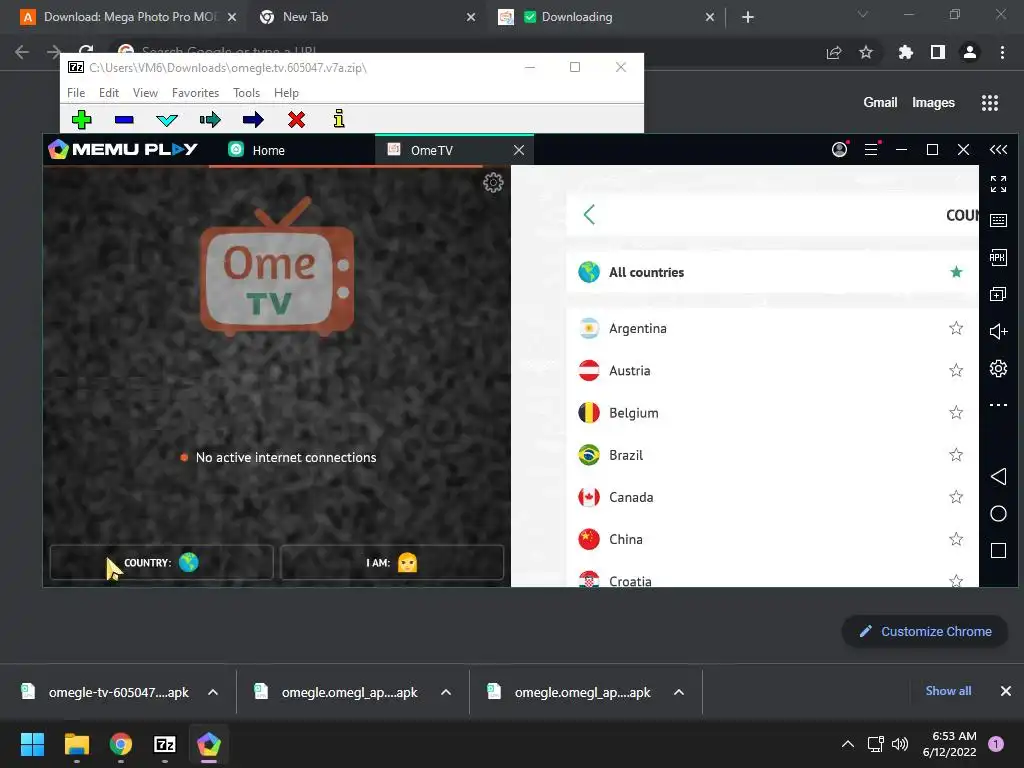The width and height of the screenshot is (1024, 768).
Task: Click the 7-Zip Copy arrow icon
Action: tap(210, 120)
